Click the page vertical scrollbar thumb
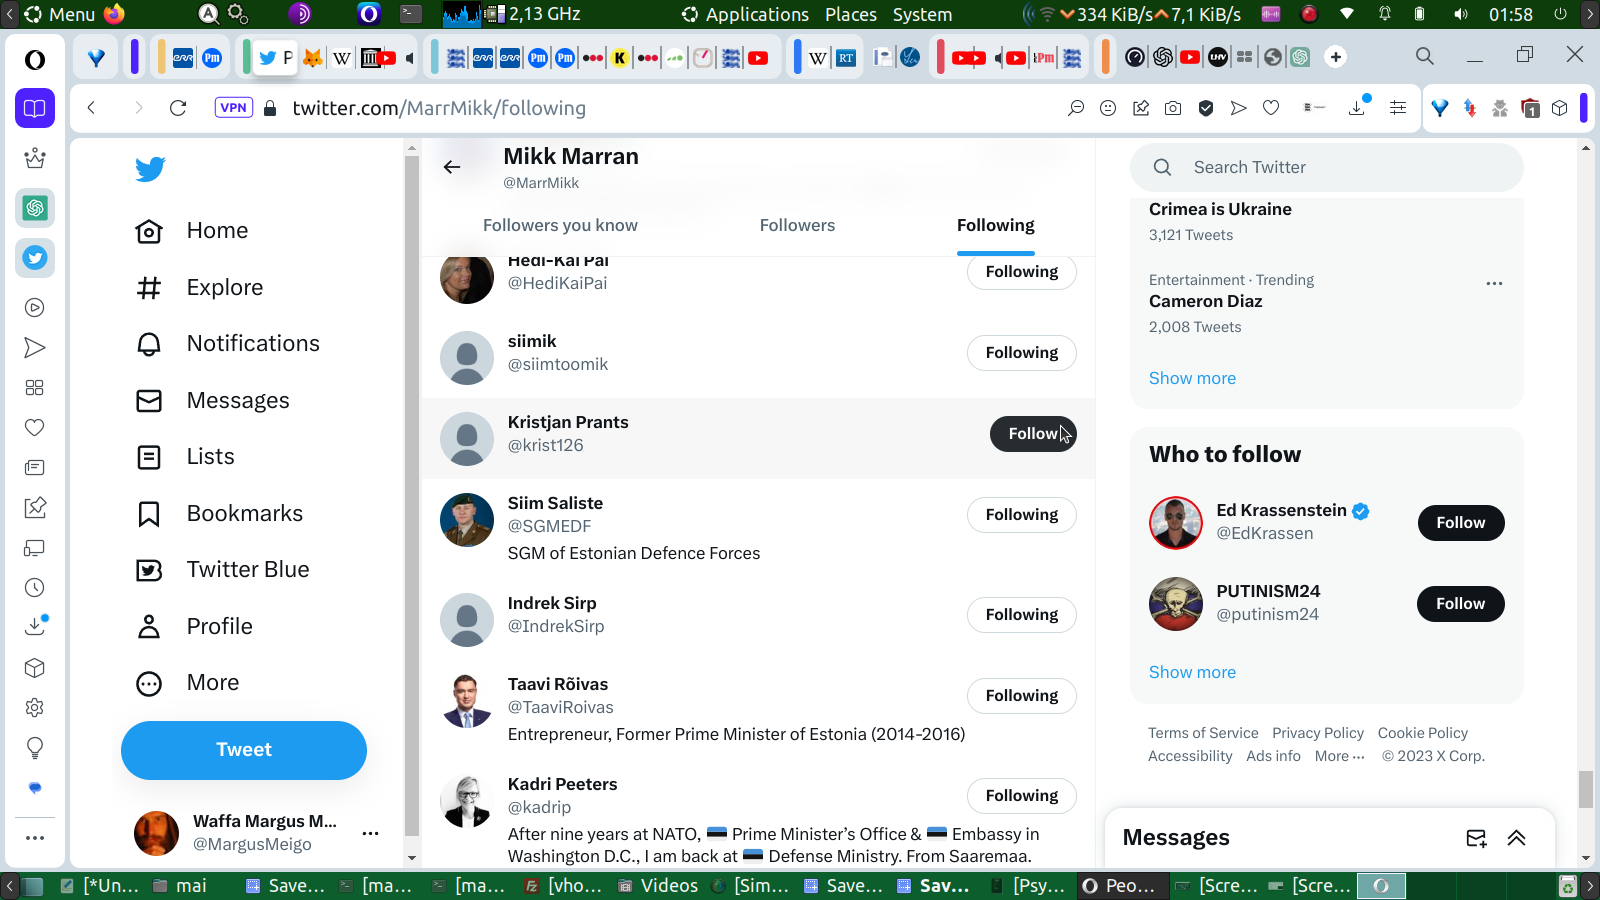 coord(1586,789)
